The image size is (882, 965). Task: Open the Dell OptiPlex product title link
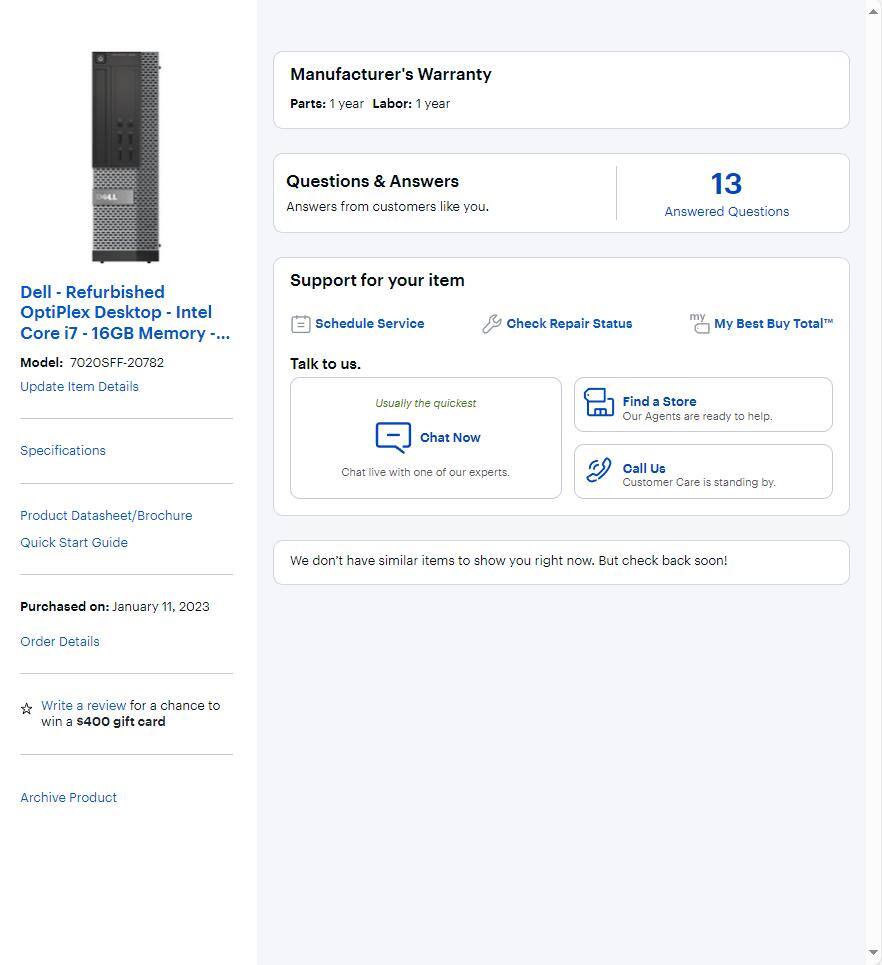pos(125,312)
